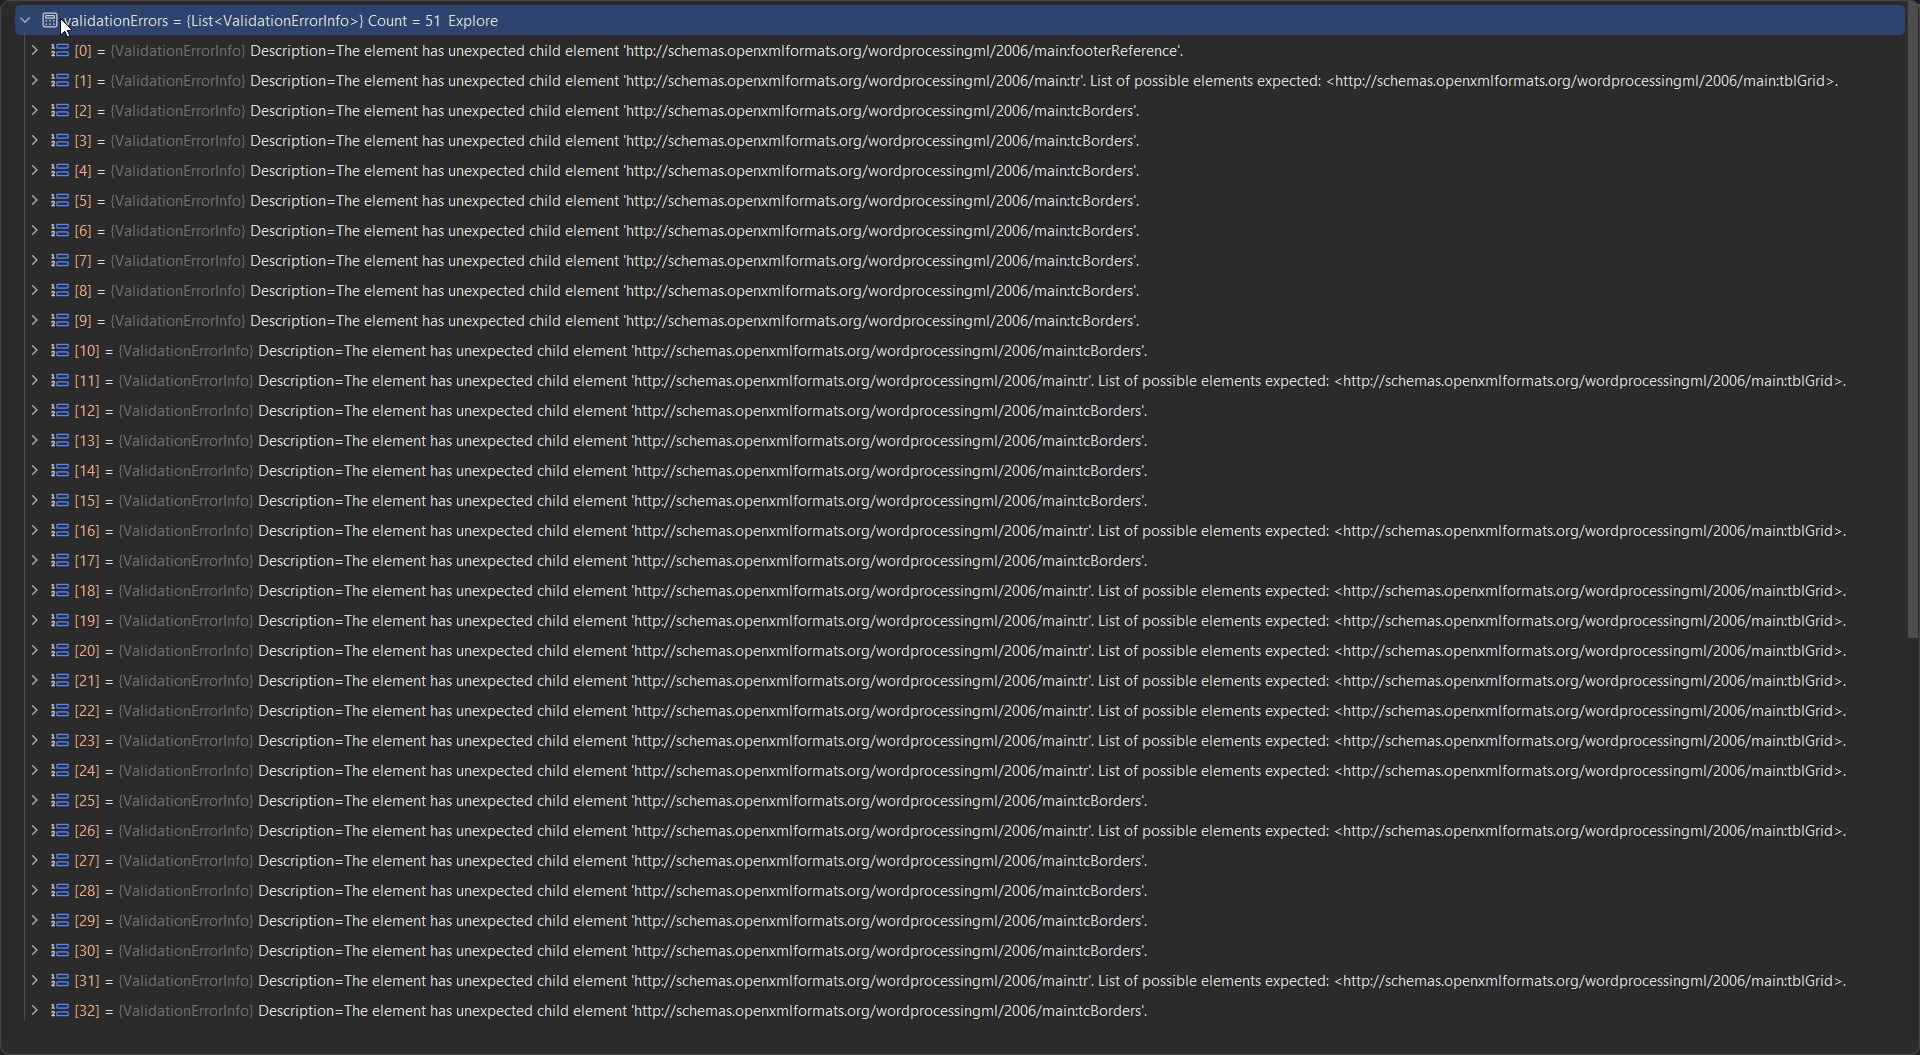
Task: Select row [32] tcBorders error description
Action: [x=700, y=1011]
